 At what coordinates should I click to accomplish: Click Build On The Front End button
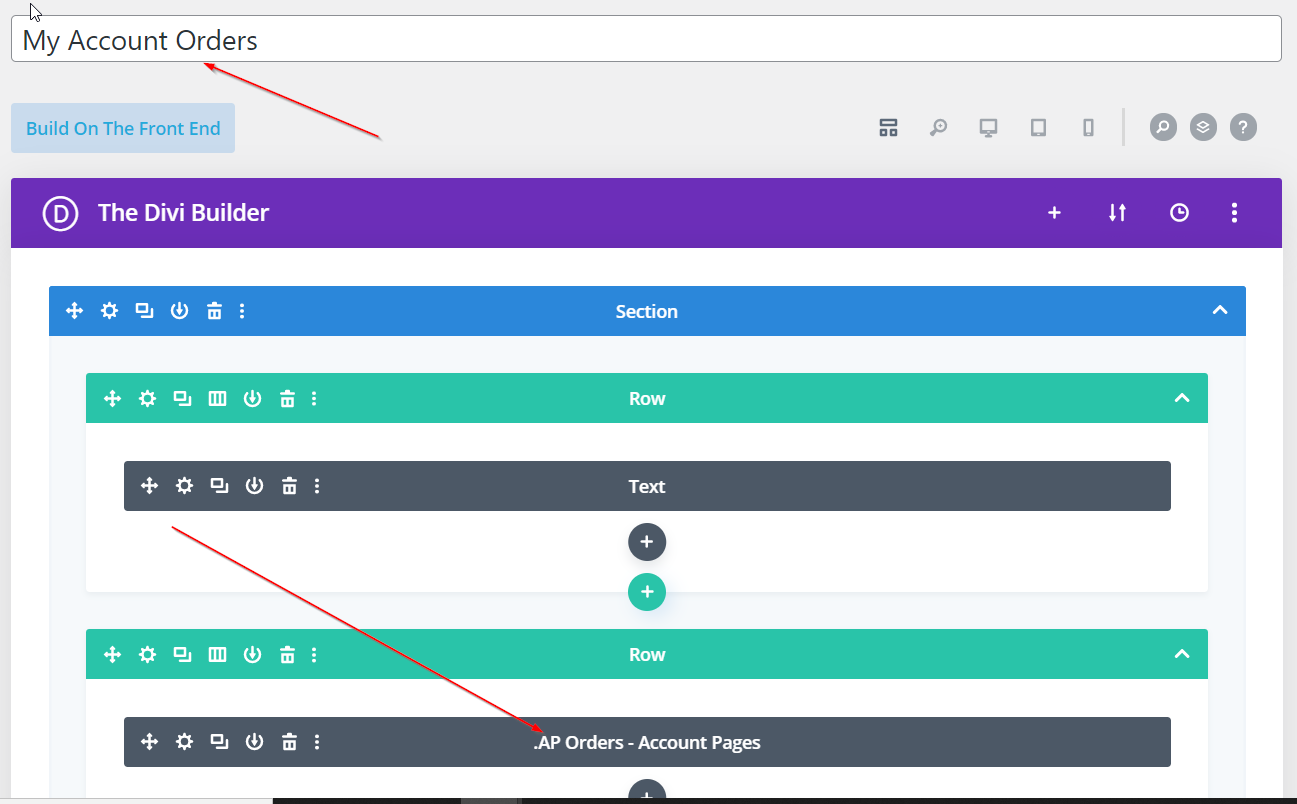123,128
